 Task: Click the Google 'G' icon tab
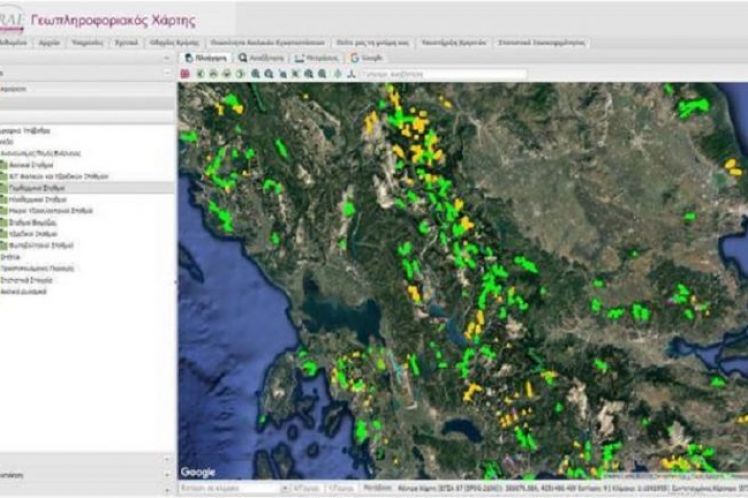coord(355,58)
